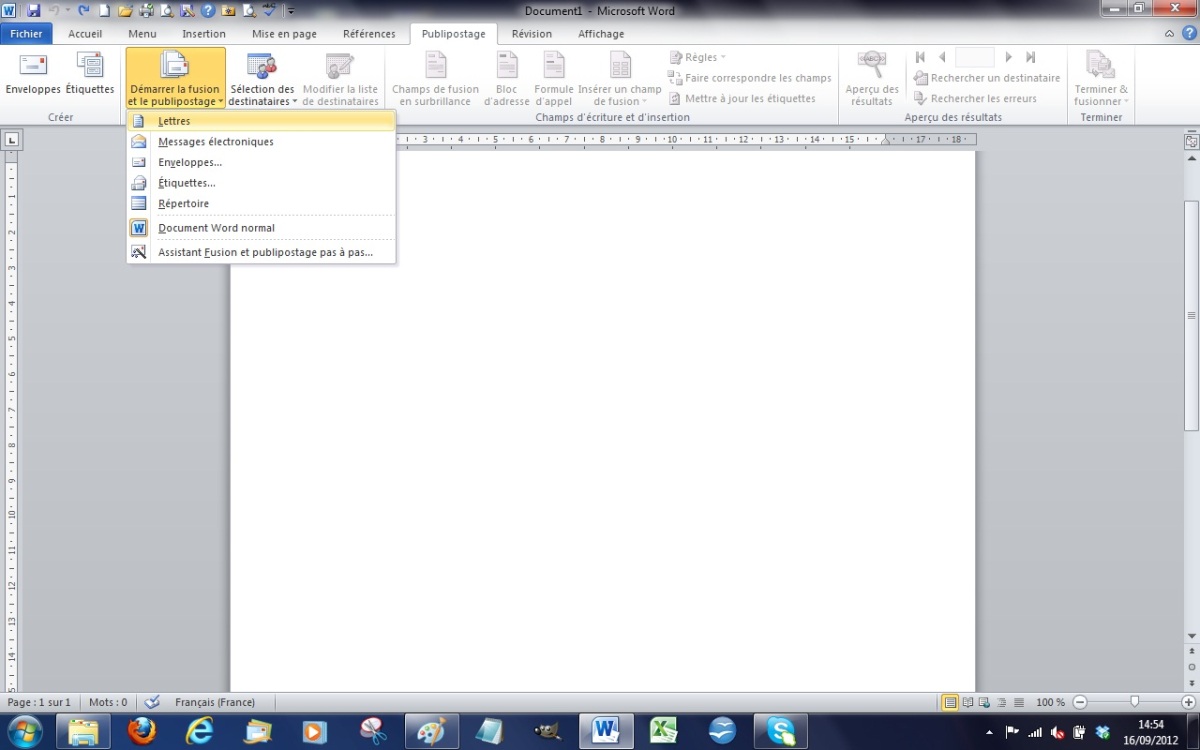The image size is (1200, 750).
Task: Click the Étiquettes ribbon button
Action: [90, 76]
